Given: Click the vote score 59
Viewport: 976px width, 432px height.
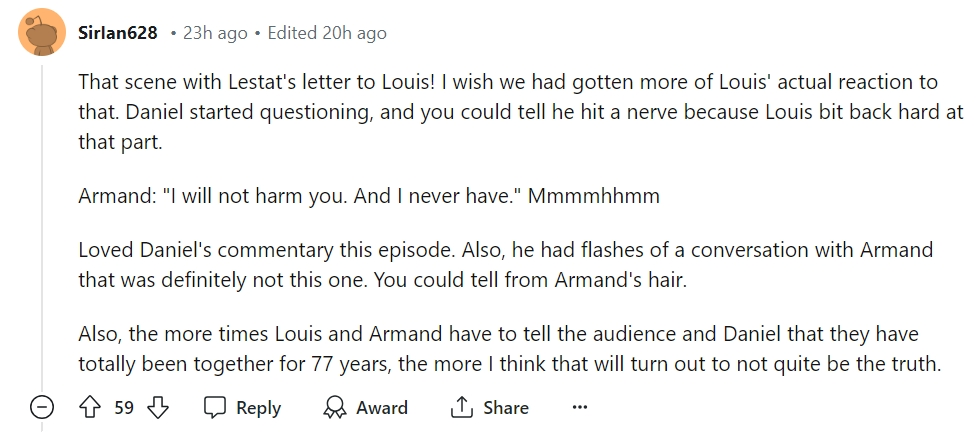Looking at the screenshot, I should coord(124,408).
